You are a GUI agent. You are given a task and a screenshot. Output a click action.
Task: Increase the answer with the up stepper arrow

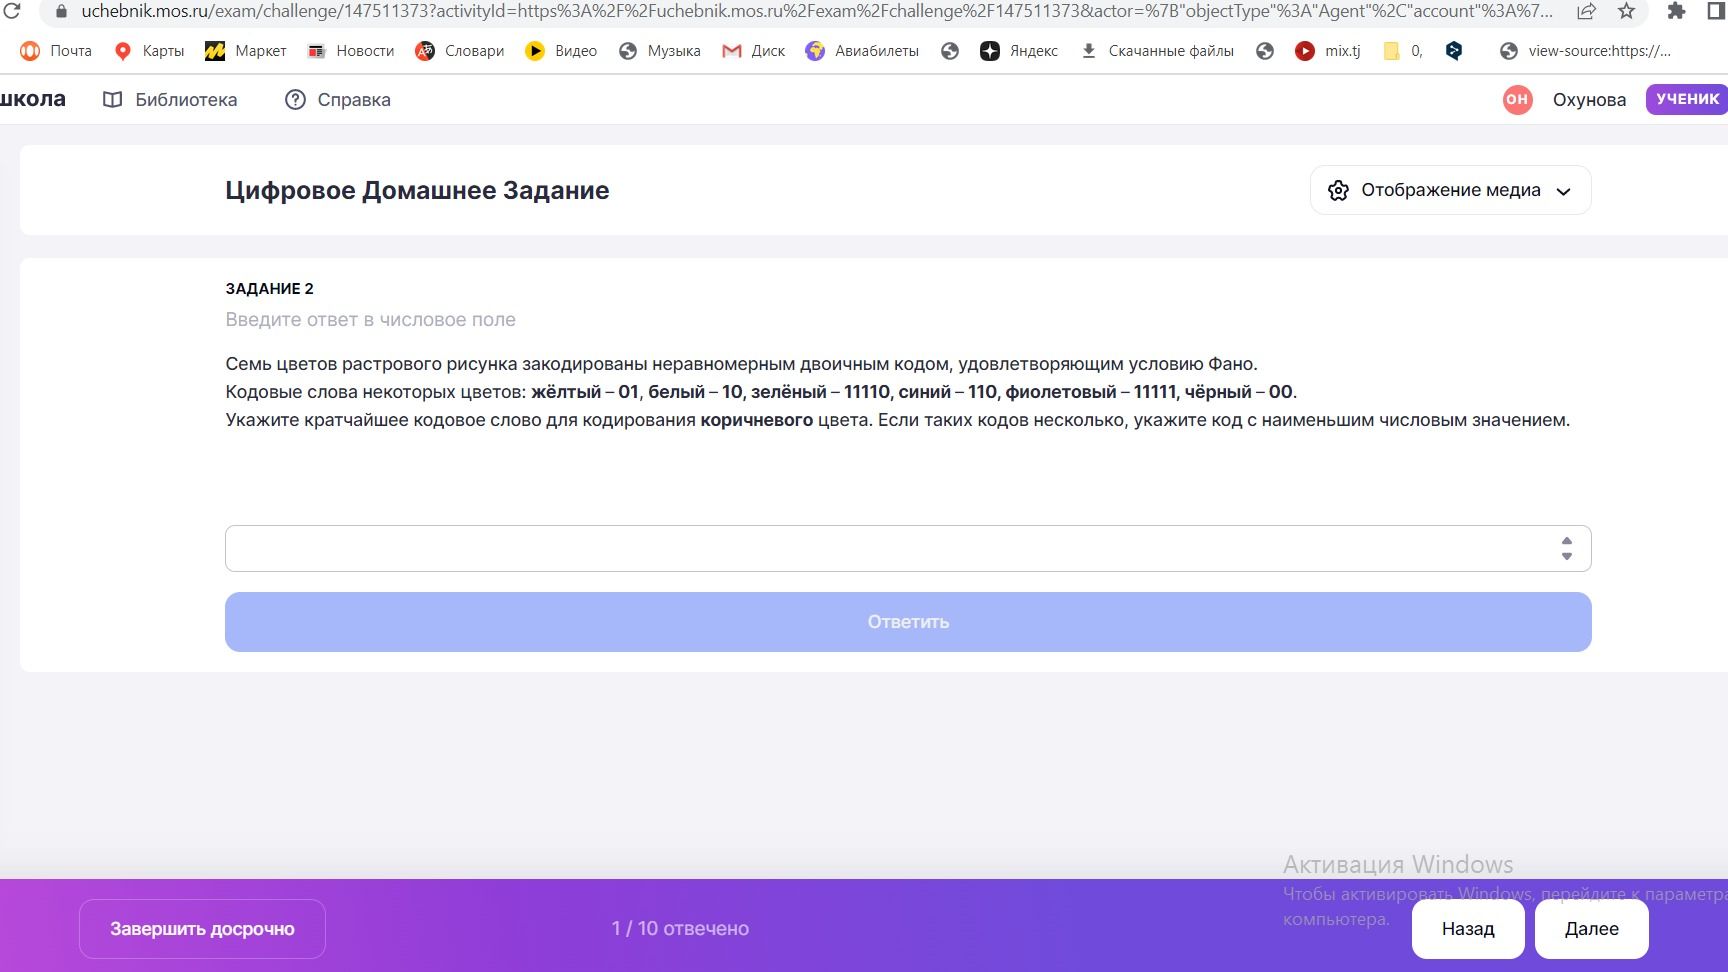[1567, 541]
